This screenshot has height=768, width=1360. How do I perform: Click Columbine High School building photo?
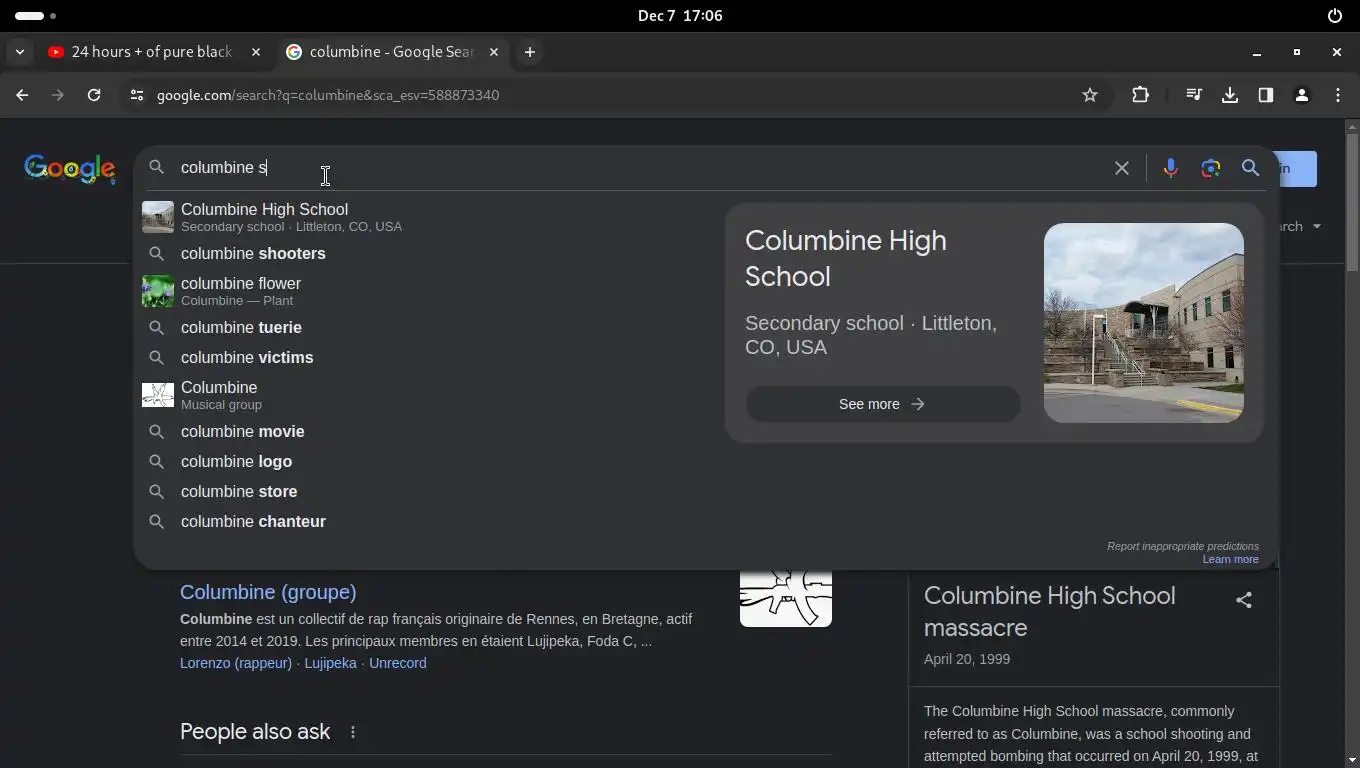pos(1143,322)
